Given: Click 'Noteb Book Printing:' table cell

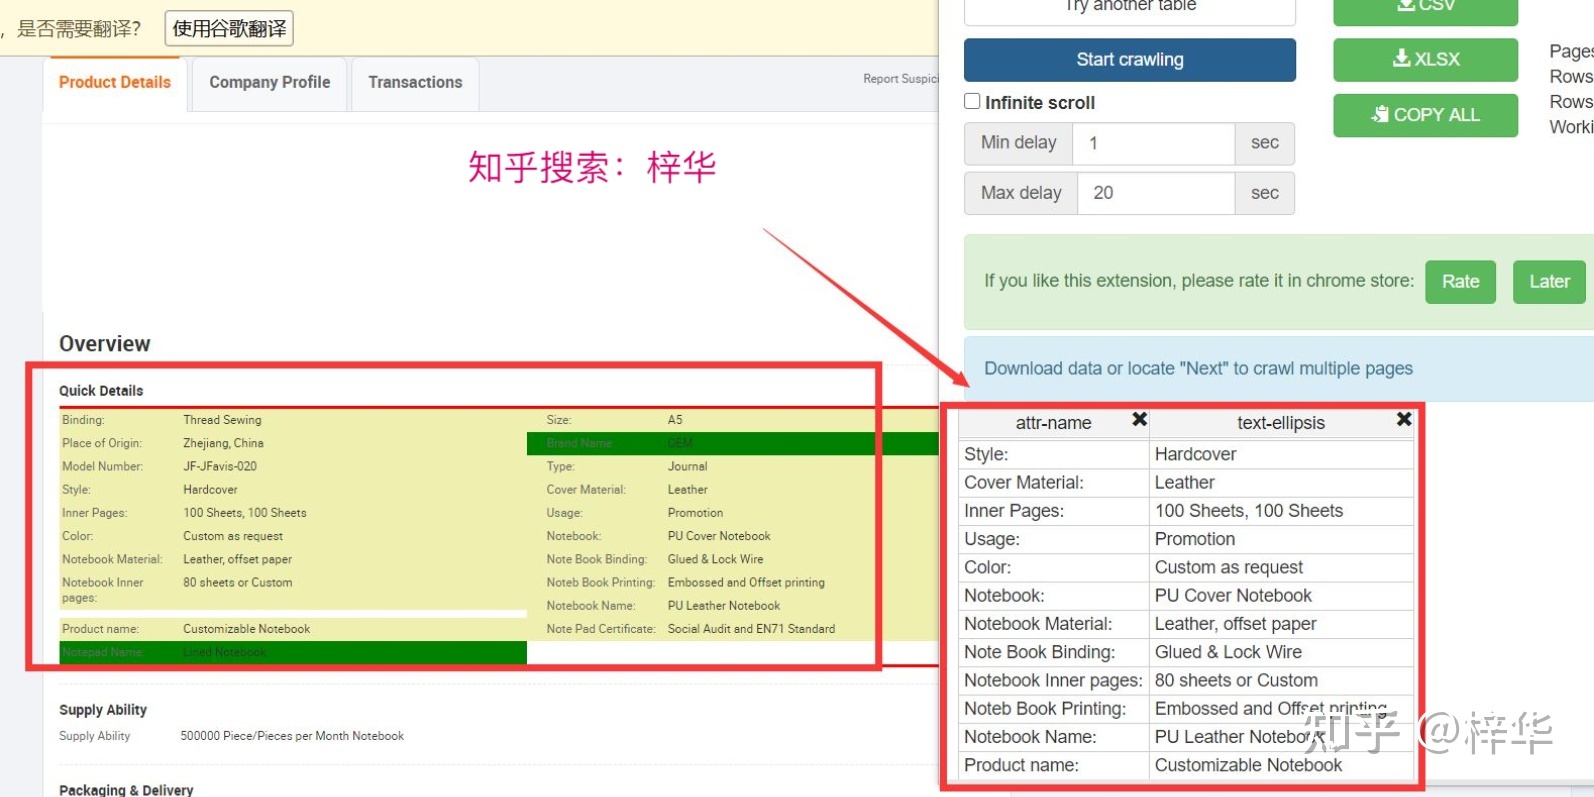Looking at the screenshot, I should point(1054,708).
